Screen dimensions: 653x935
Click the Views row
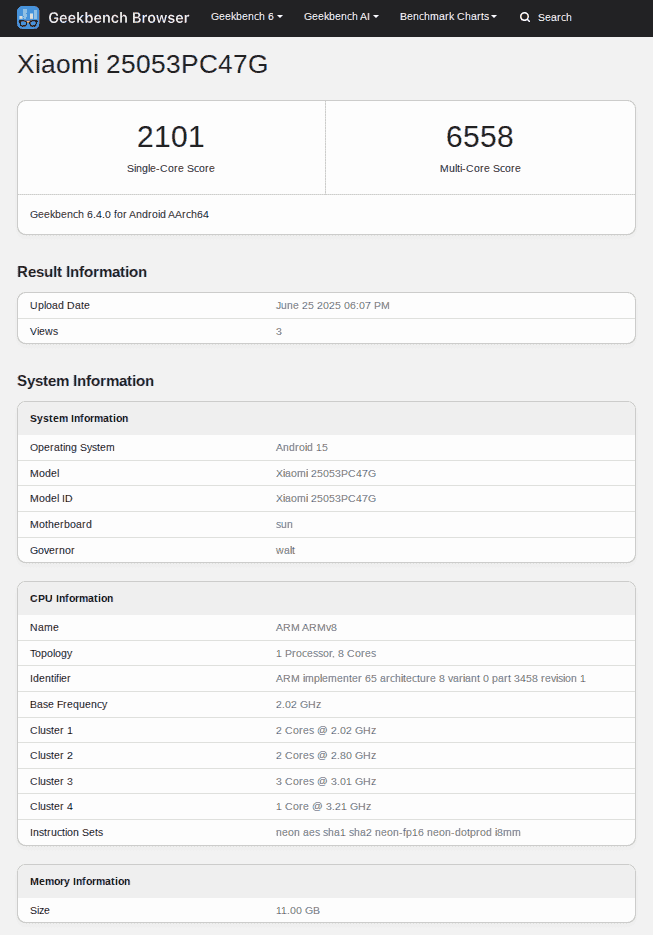coord(326,331)
